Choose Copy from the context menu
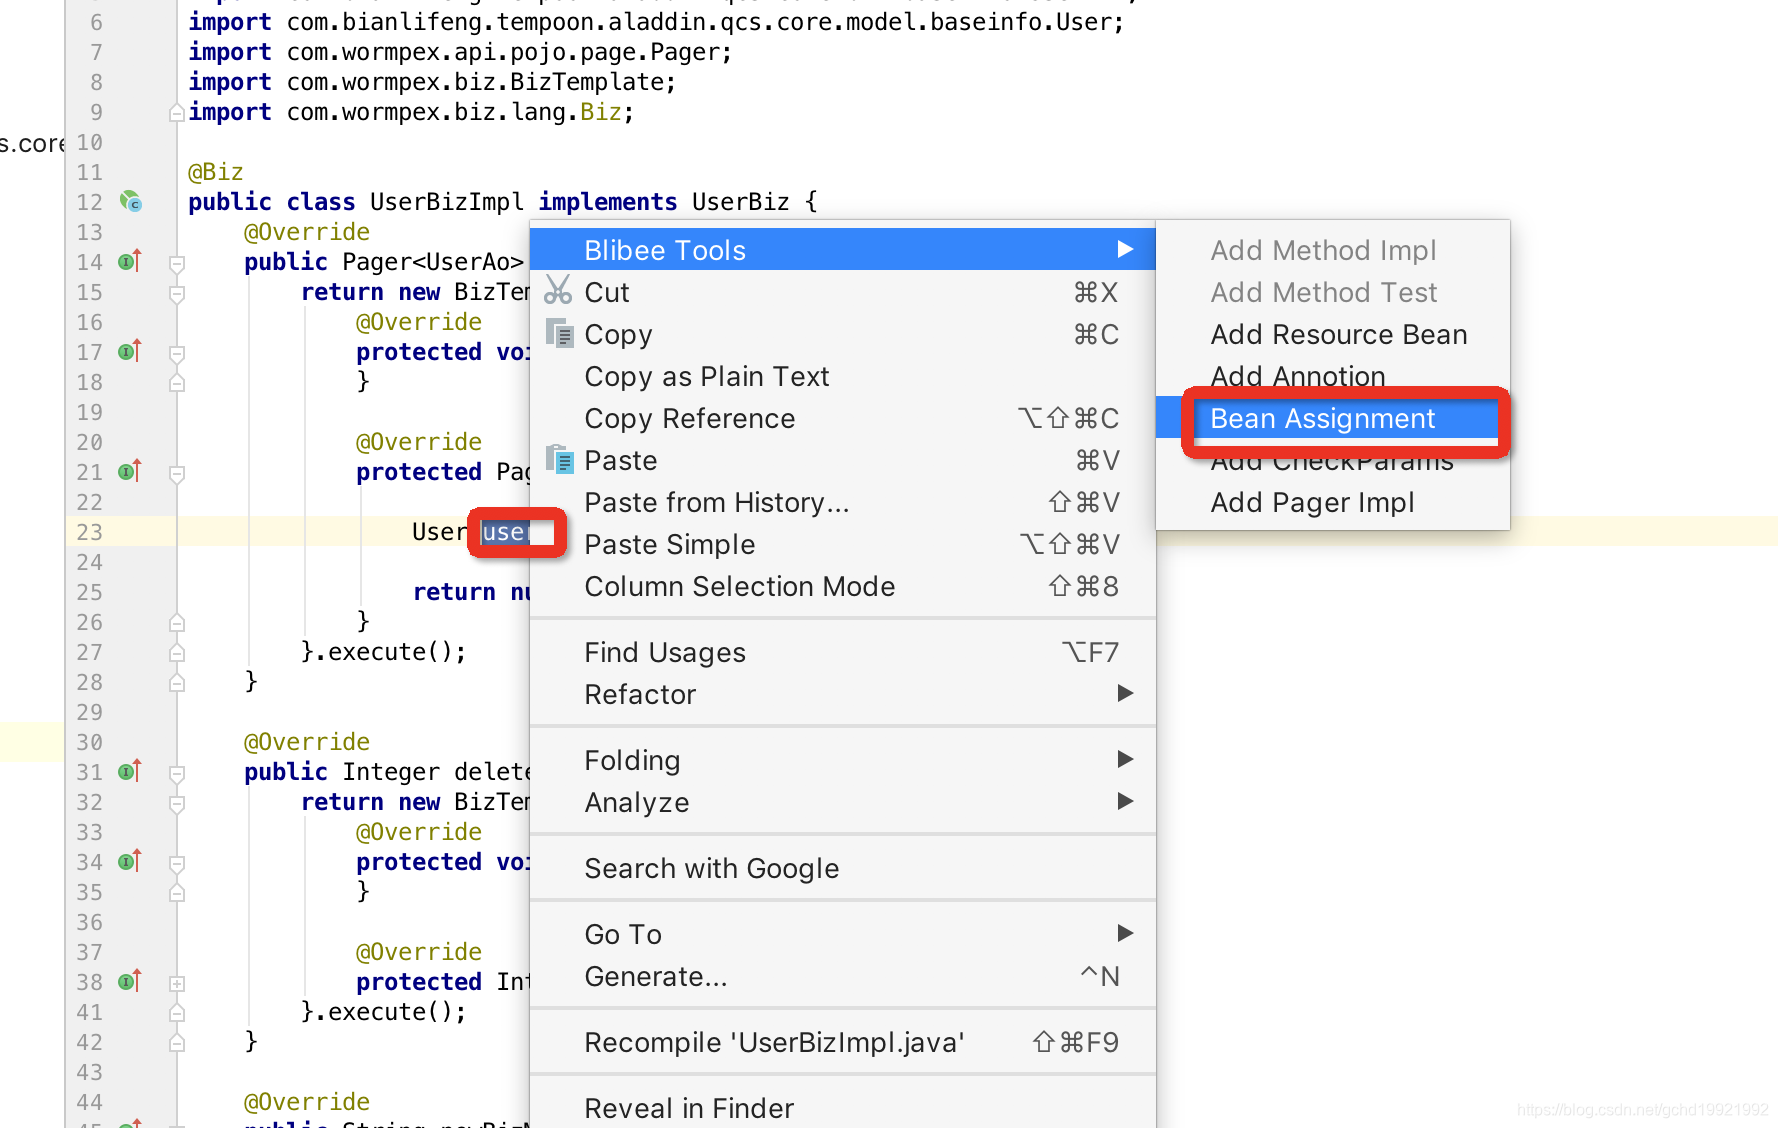1778x1128 pixels. tap(842, 334)
